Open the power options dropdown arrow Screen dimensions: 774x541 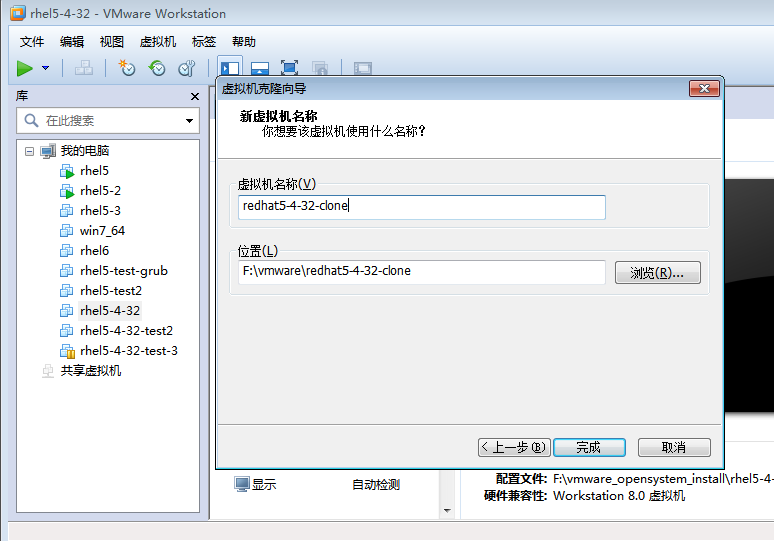click(45, 68)
